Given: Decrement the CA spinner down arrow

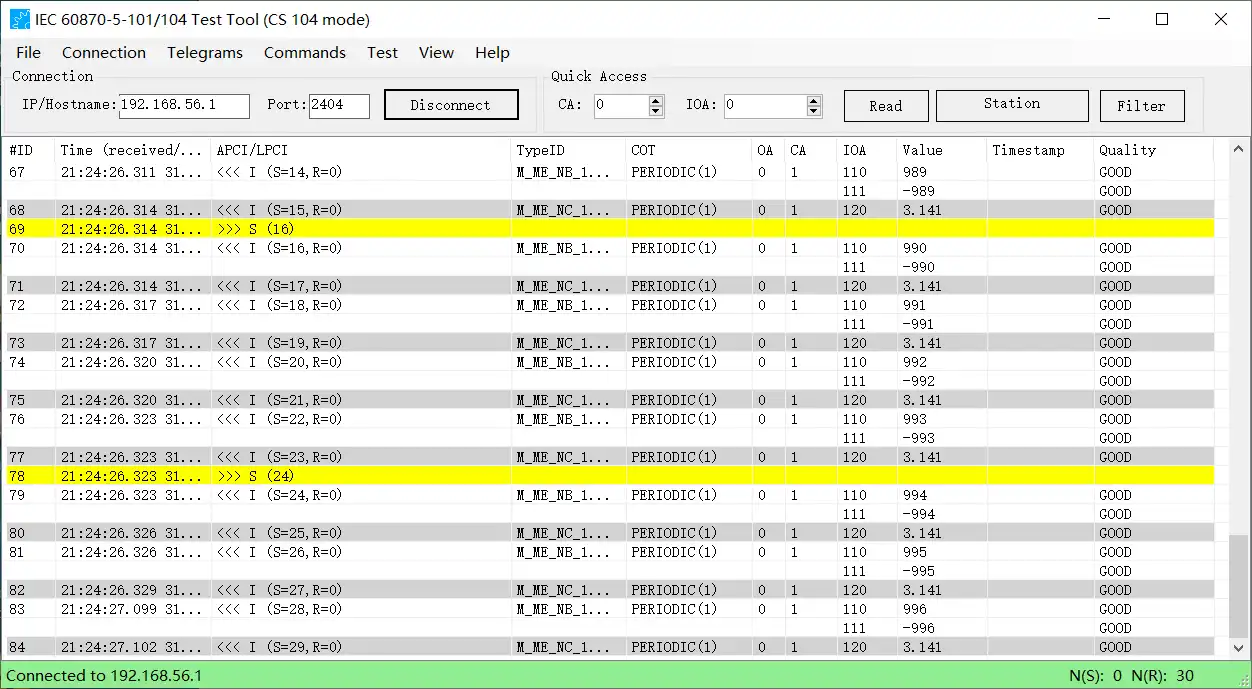Looking at the screenshot, I should pos(656,111).
